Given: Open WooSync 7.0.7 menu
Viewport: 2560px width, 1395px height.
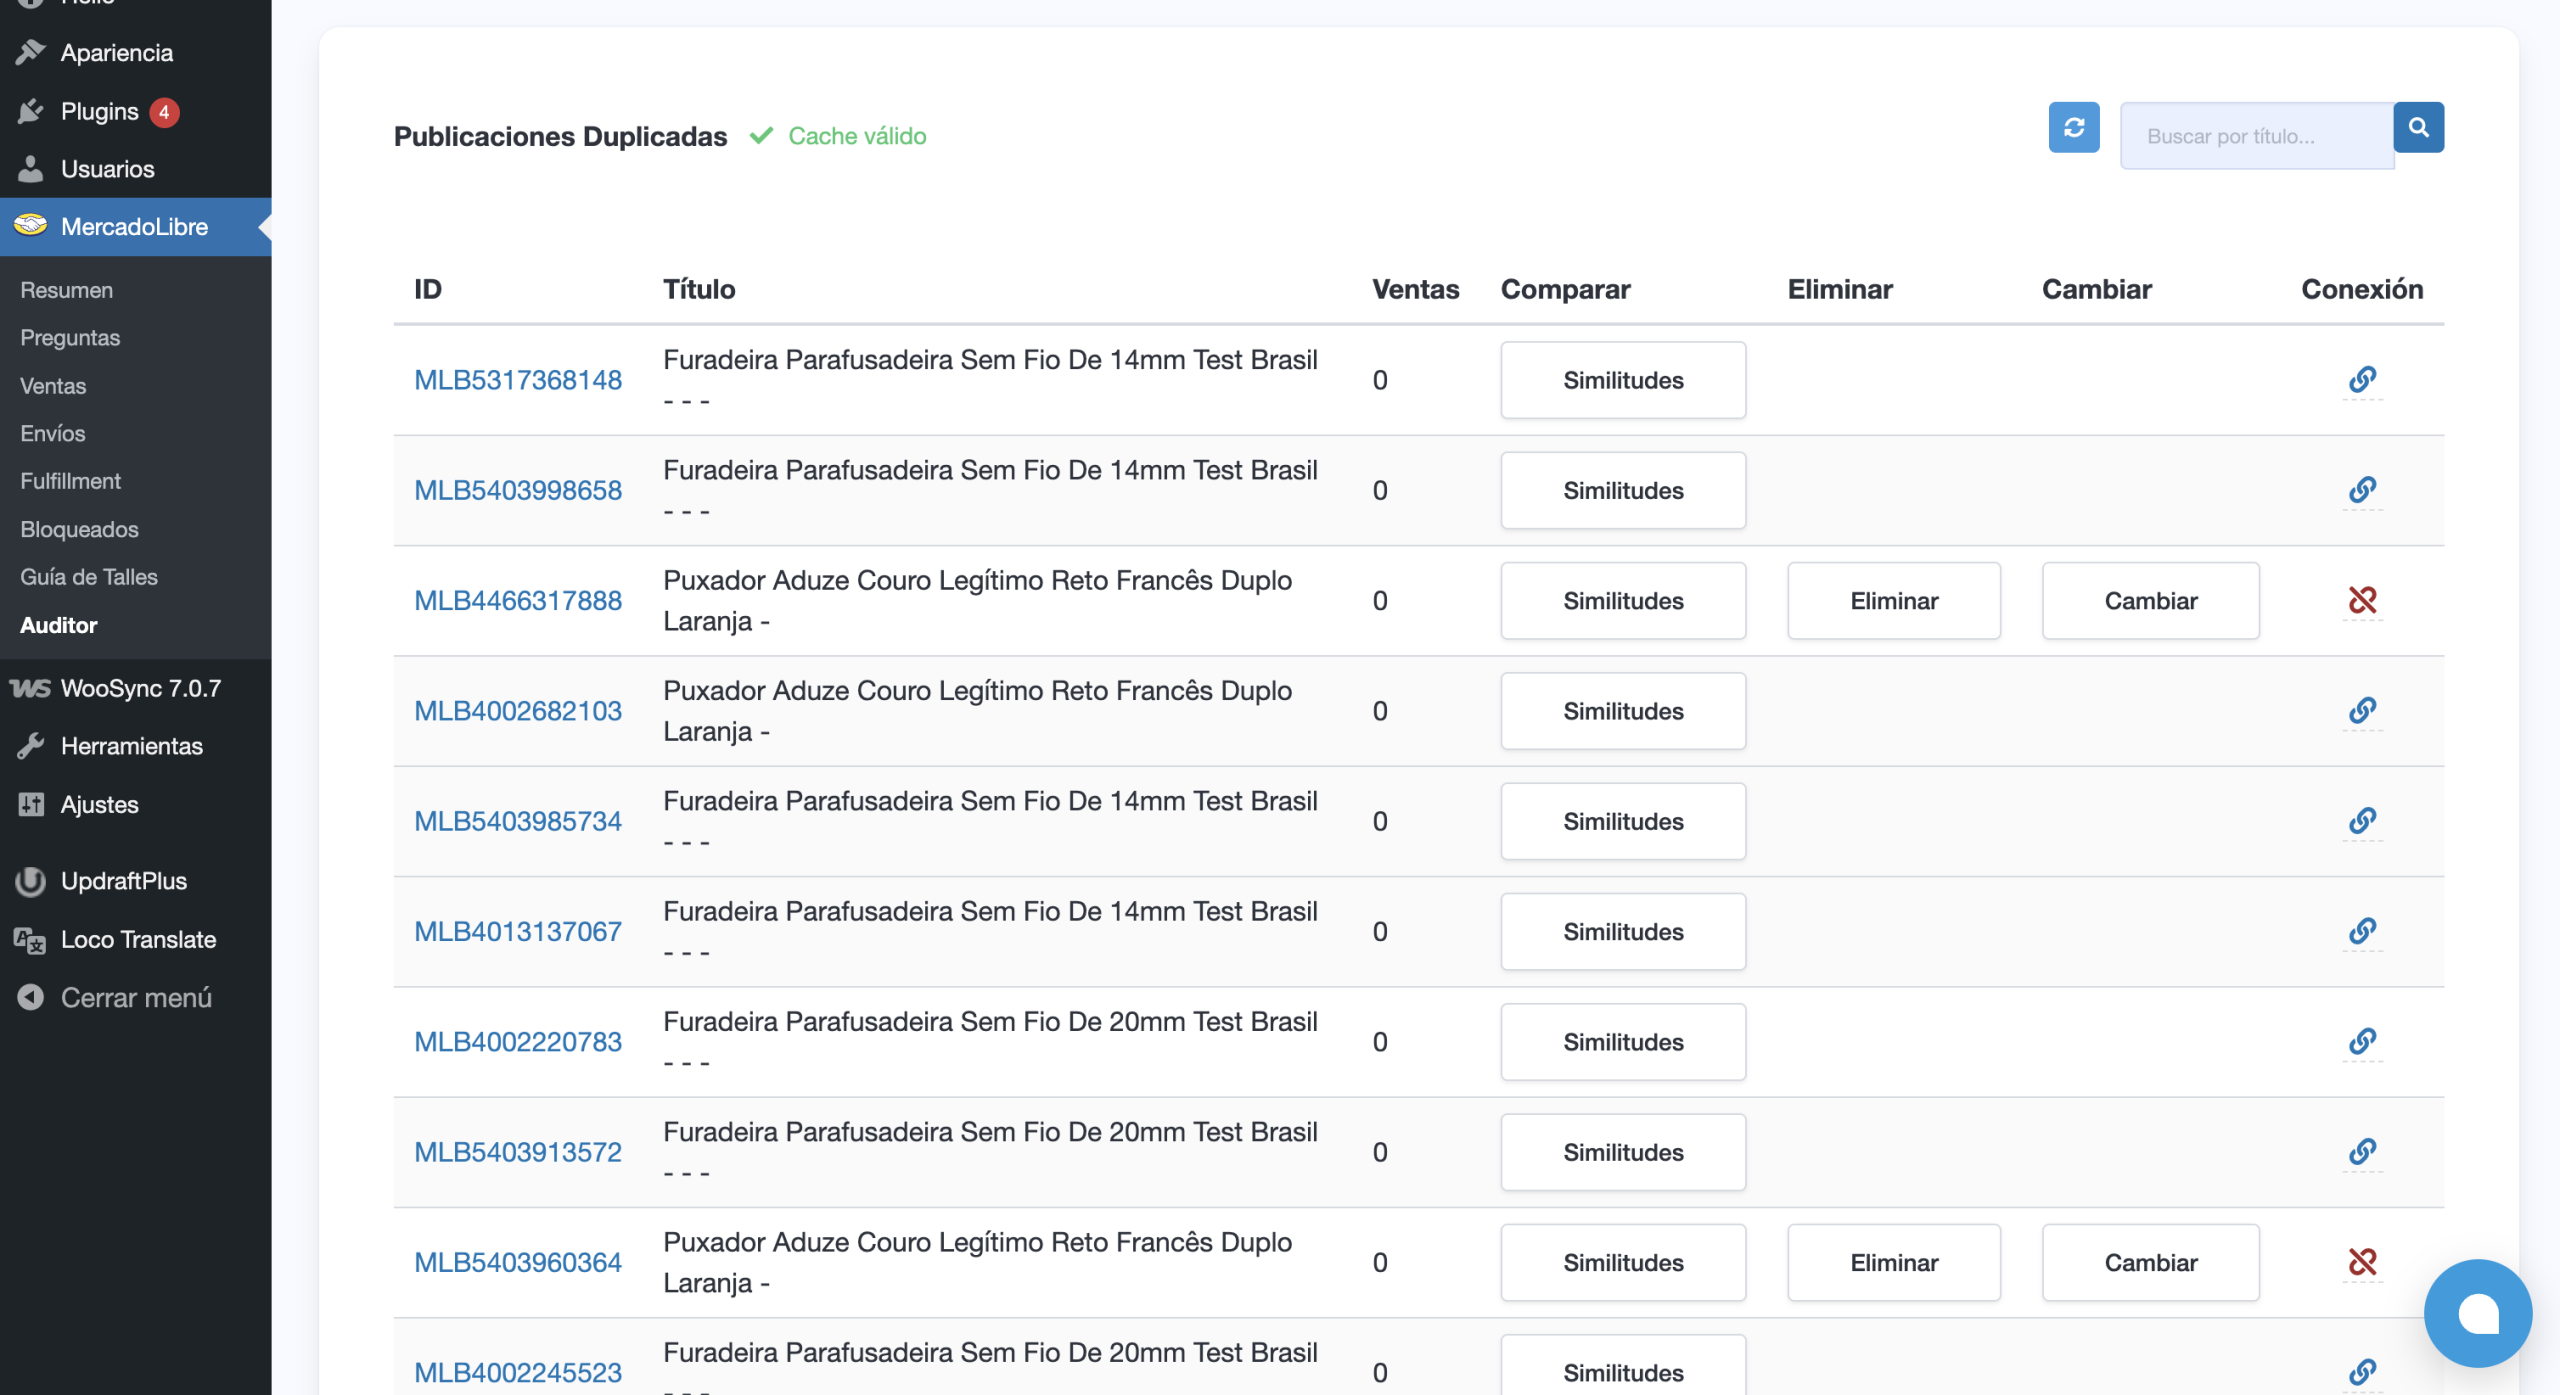Looking at the screenshot, I should [x=136, y=688].
